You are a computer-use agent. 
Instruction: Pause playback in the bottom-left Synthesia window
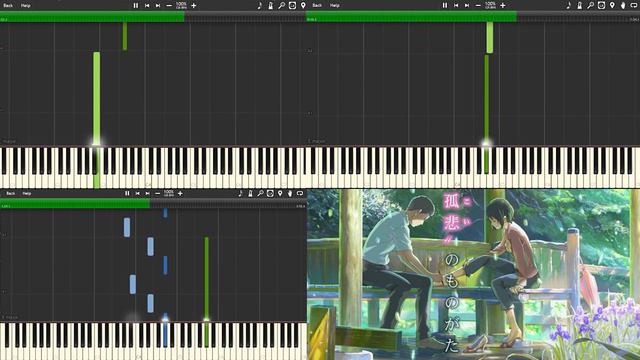127,193
